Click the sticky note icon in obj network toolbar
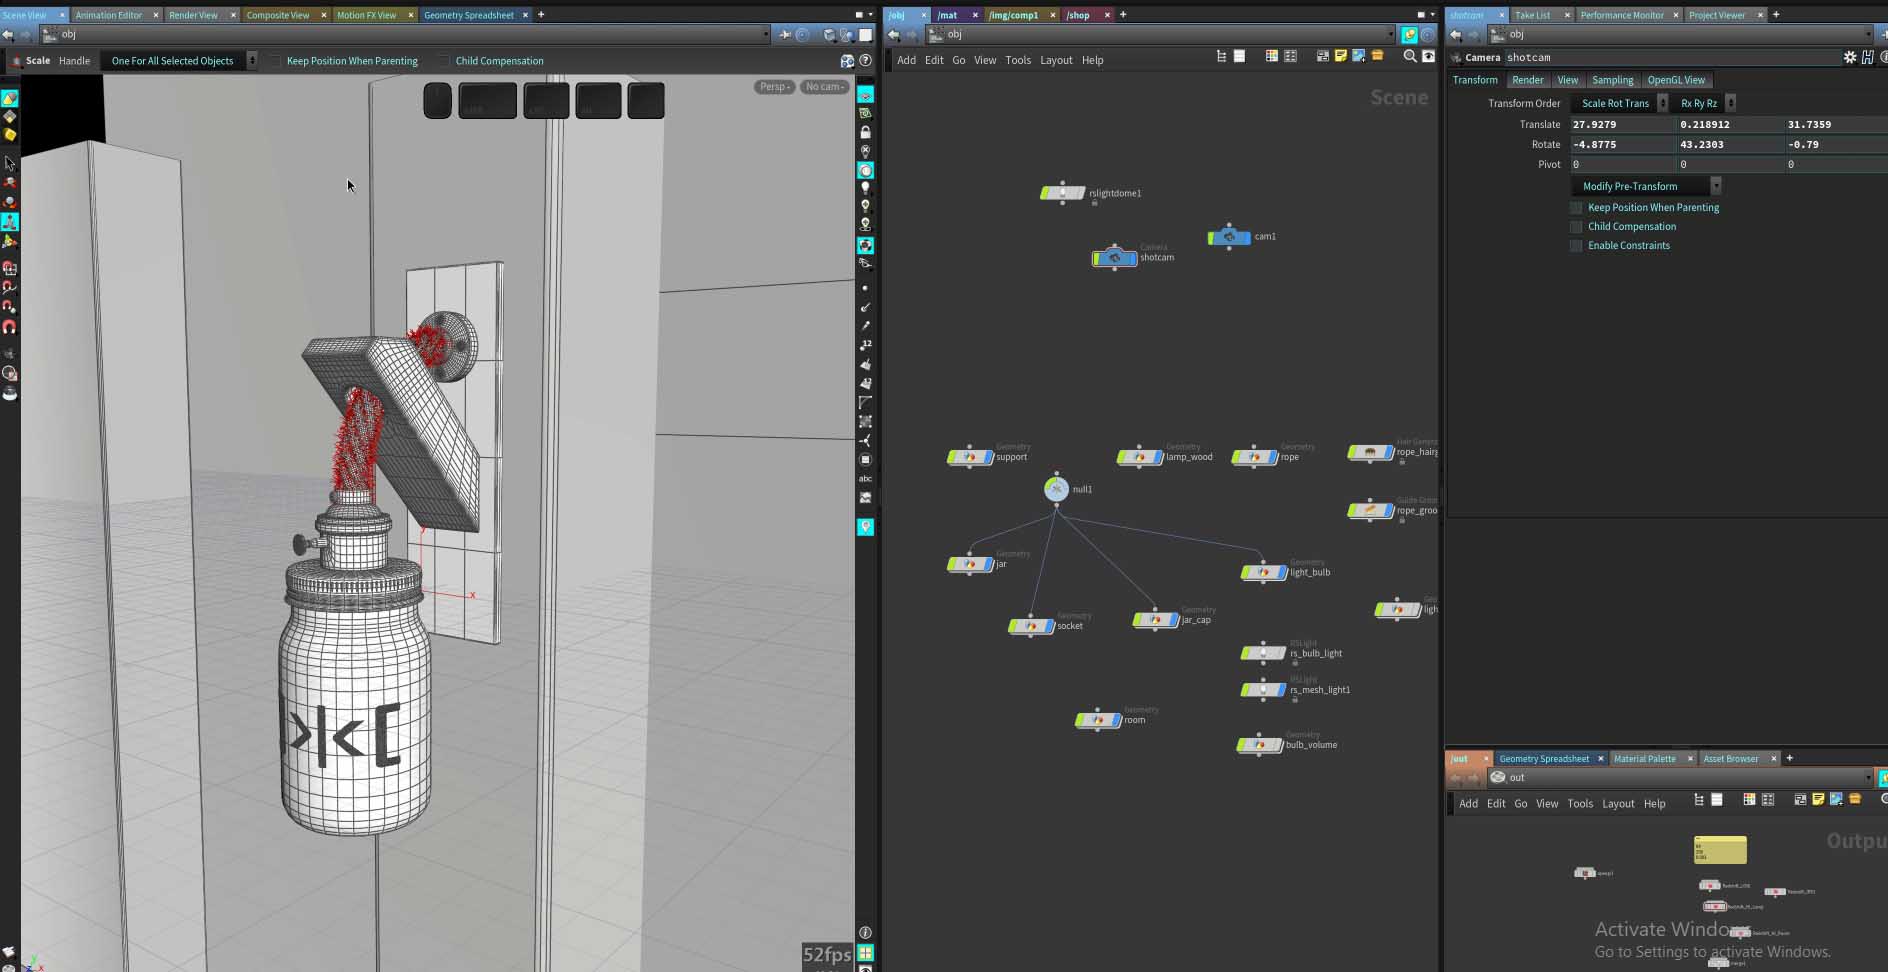This screenshot has width=1888, height=972. point(1340,56)
